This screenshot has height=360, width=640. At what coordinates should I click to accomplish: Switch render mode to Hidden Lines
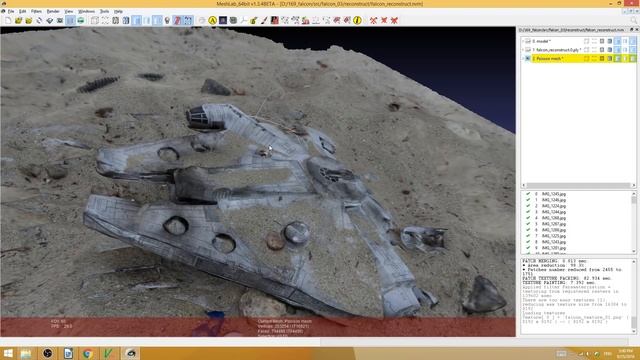[x=126, y=20]
